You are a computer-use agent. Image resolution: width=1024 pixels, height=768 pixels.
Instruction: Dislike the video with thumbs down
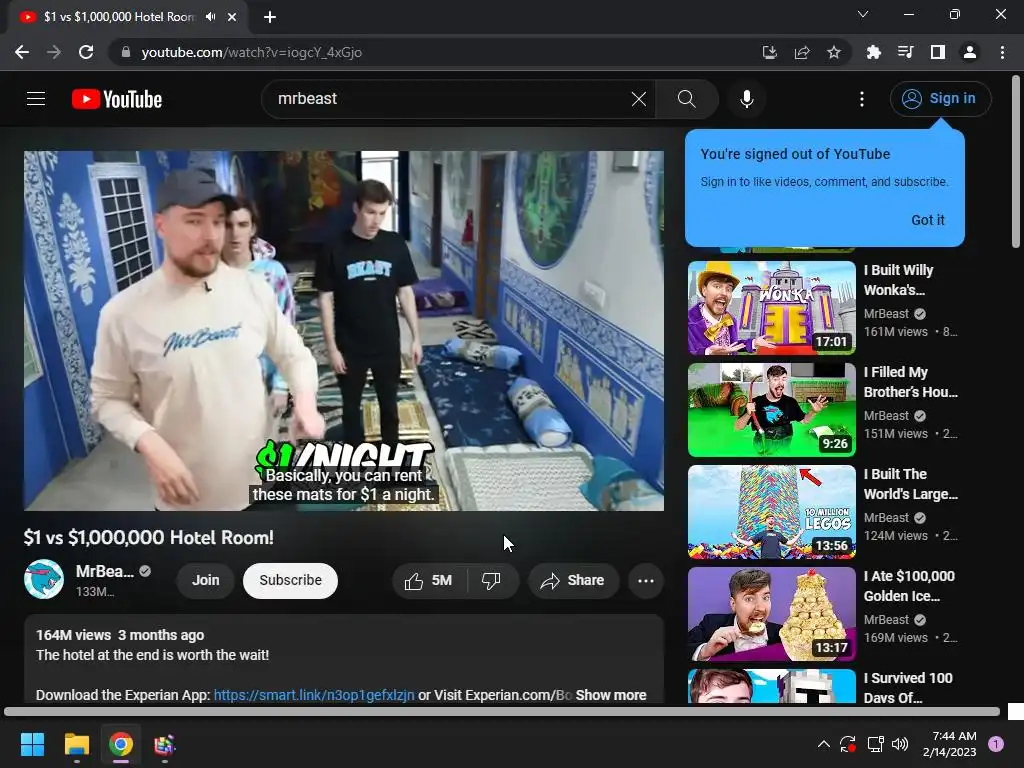tap(492, 581)
